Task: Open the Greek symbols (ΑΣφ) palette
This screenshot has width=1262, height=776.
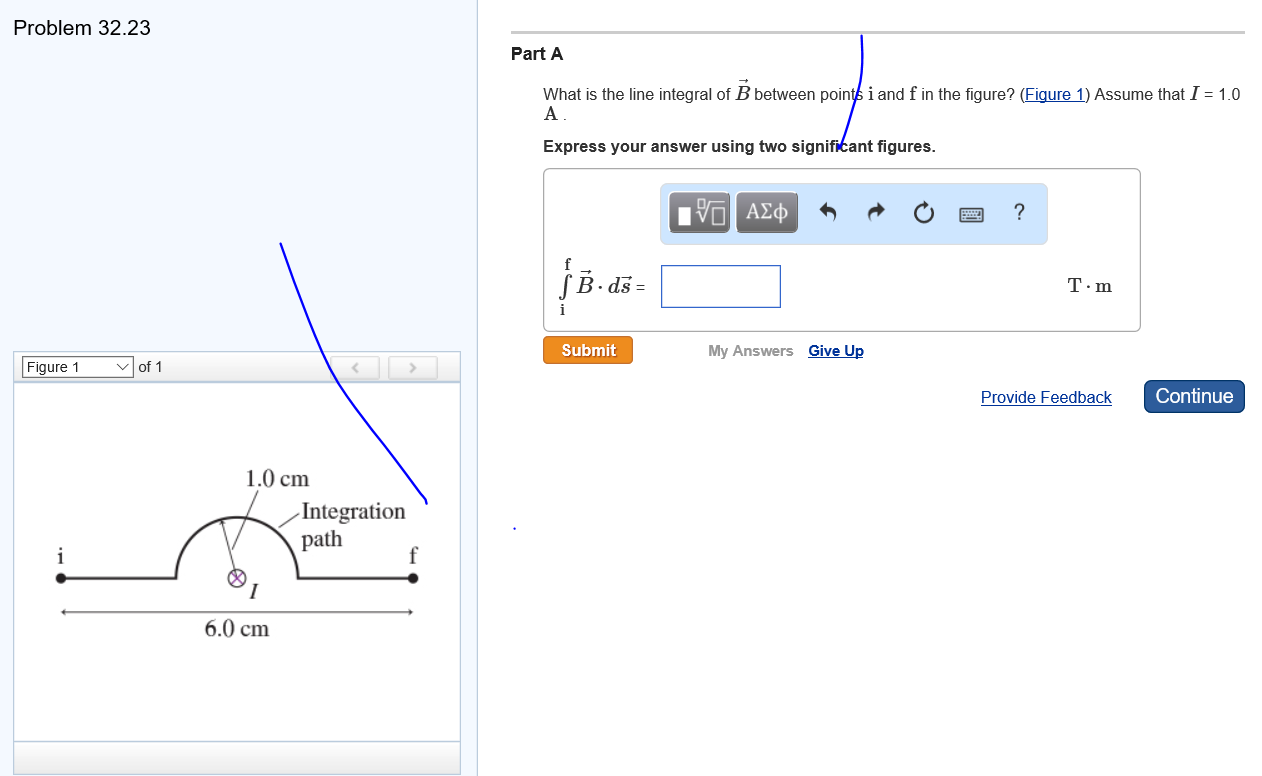Action: [x=766, y=212]
